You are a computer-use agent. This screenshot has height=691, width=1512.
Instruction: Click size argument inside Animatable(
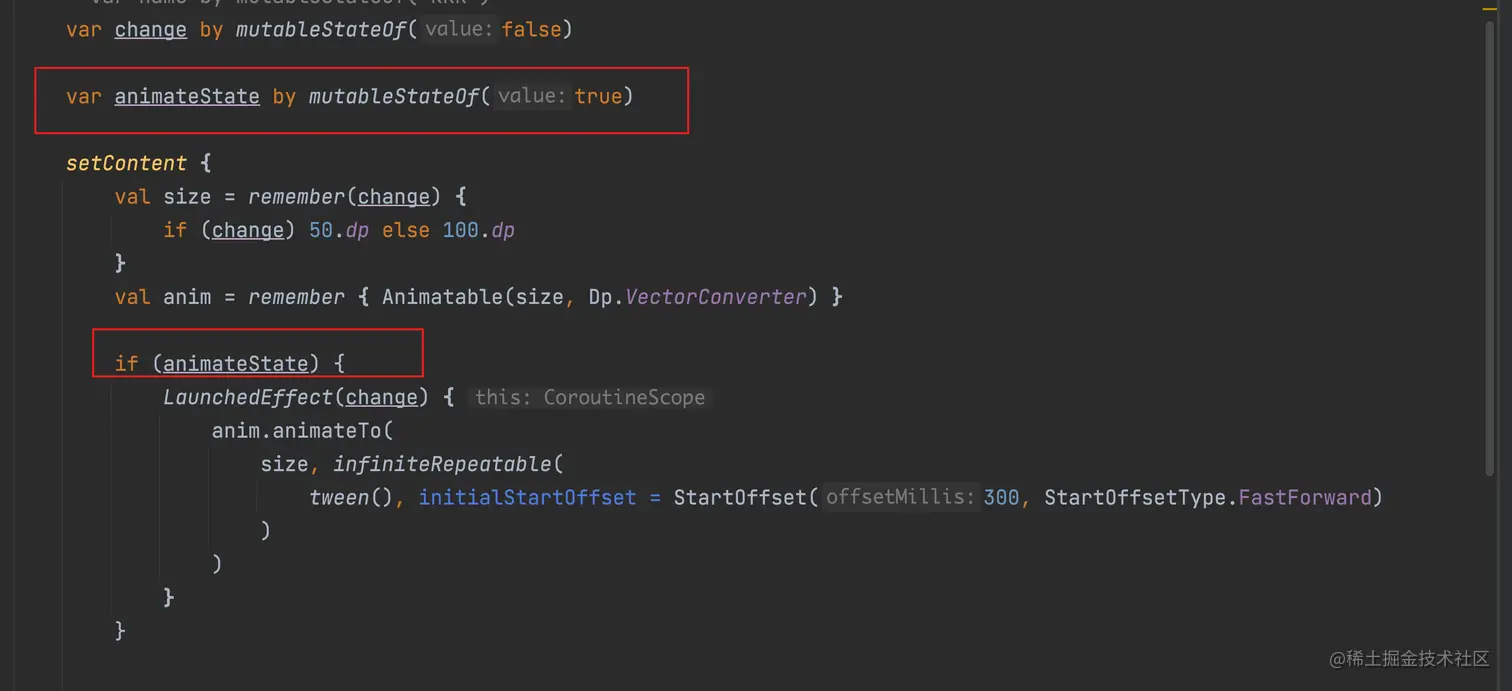(539, 296)
